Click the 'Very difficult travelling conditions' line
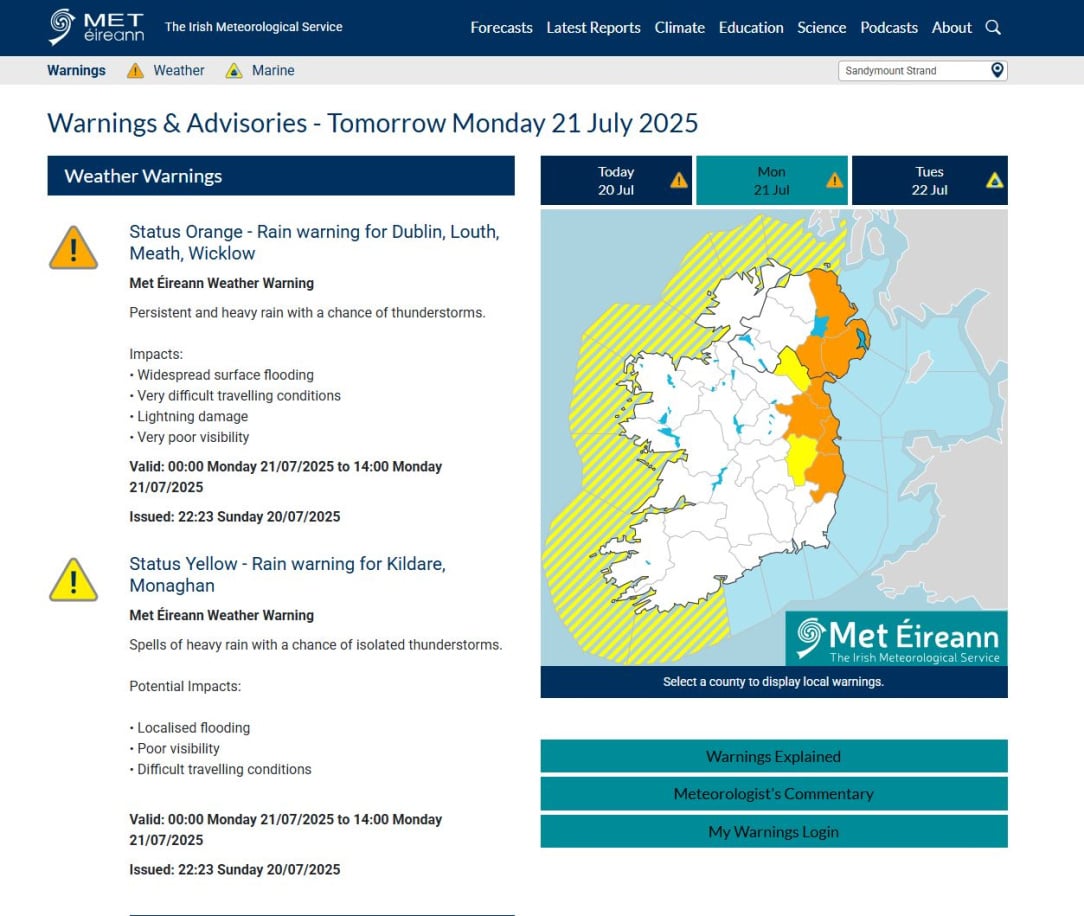This screenshot has width=1084, height=916. (x=235, y=395)
